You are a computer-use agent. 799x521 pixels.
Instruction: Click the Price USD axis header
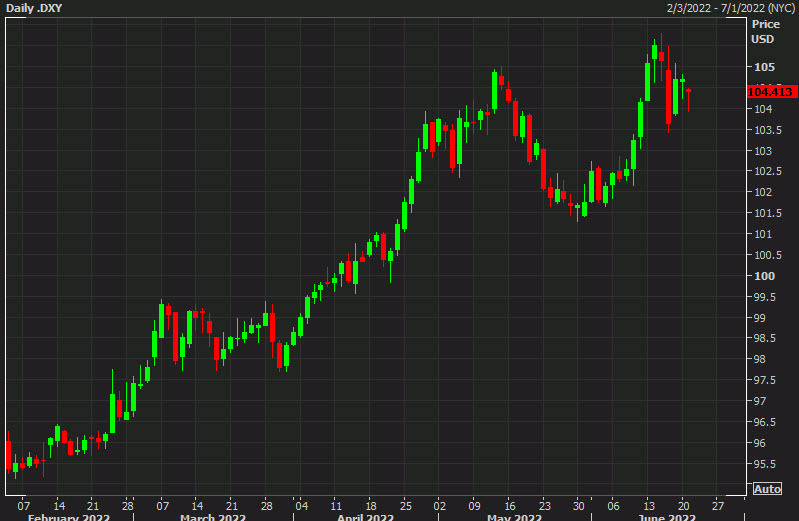tap(765, 31)
